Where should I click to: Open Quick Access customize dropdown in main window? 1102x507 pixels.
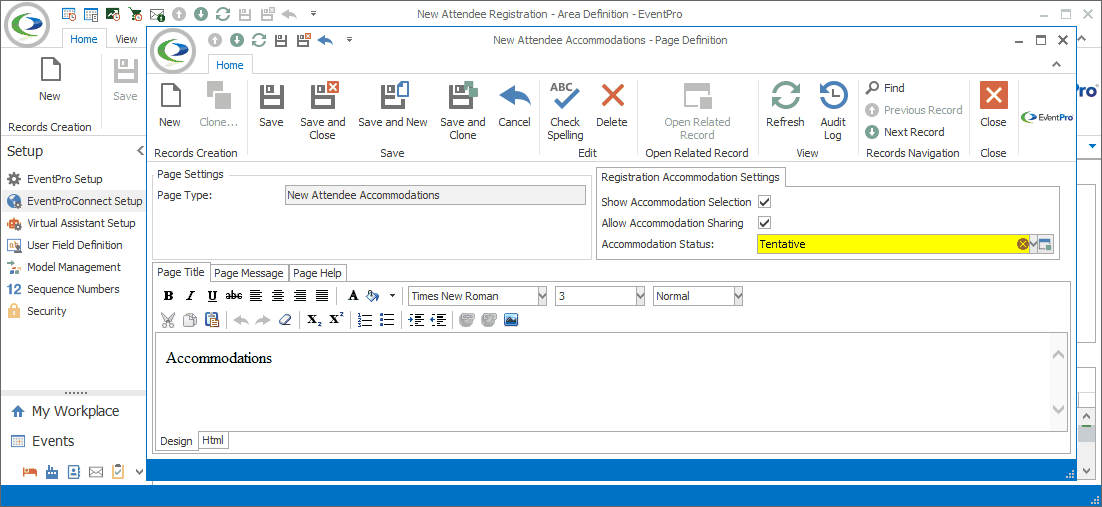313,13
